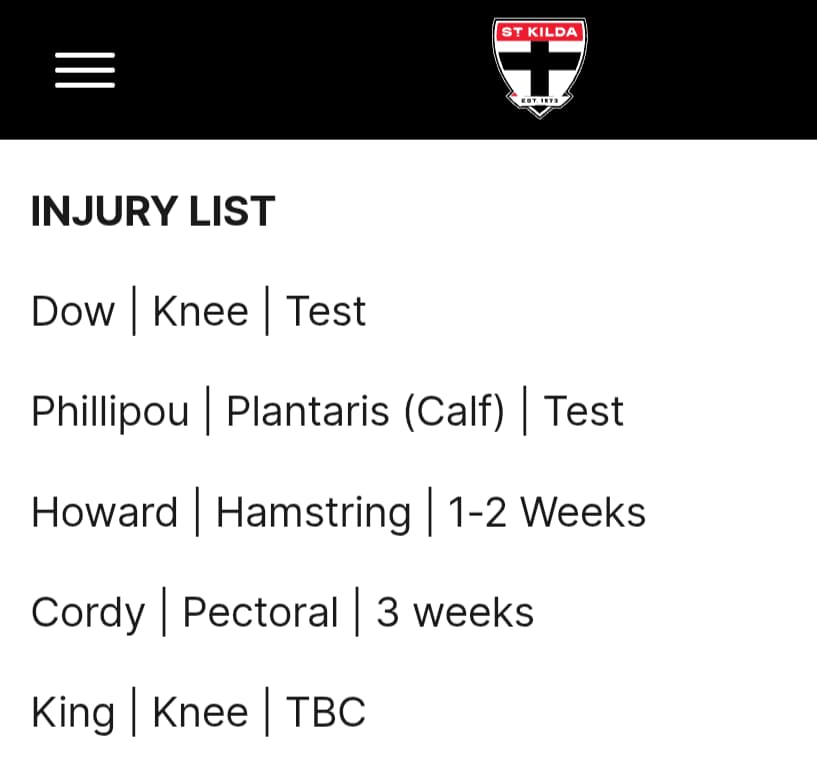Image resolution: width=817 pixels, height=778 pixels.
Task: Click the TBC status for King
Action: (x=326, y=712)
